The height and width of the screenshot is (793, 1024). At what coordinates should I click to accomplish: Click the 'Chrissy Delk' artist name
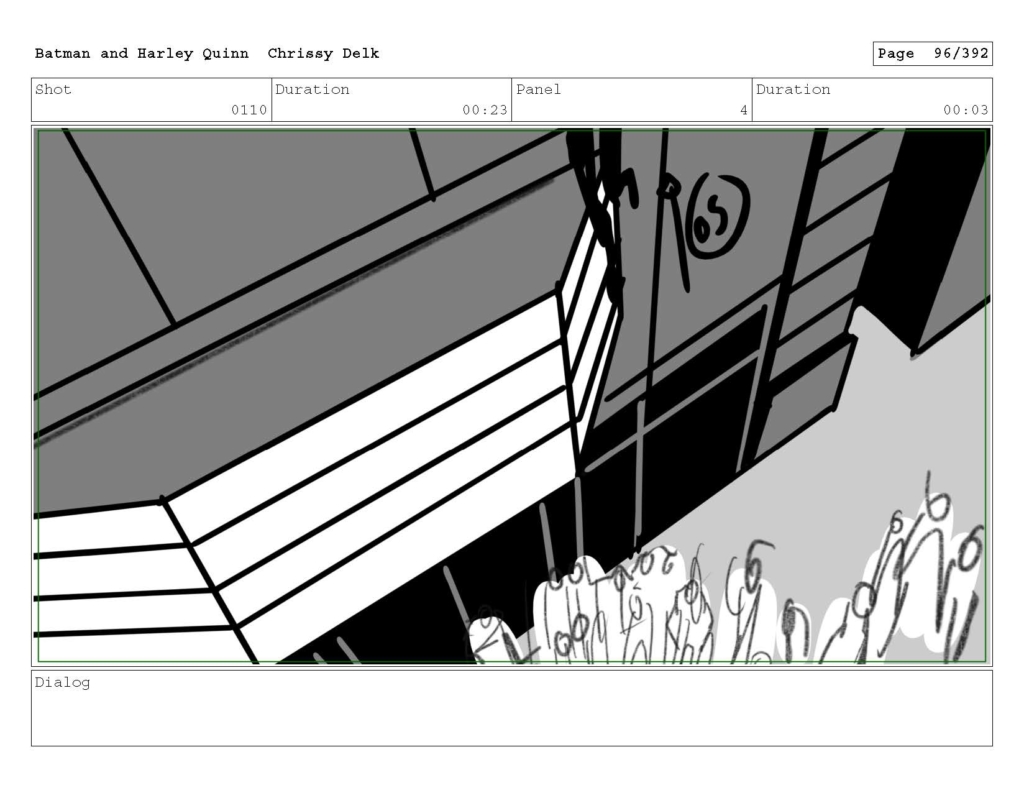(x=323, y=54)
